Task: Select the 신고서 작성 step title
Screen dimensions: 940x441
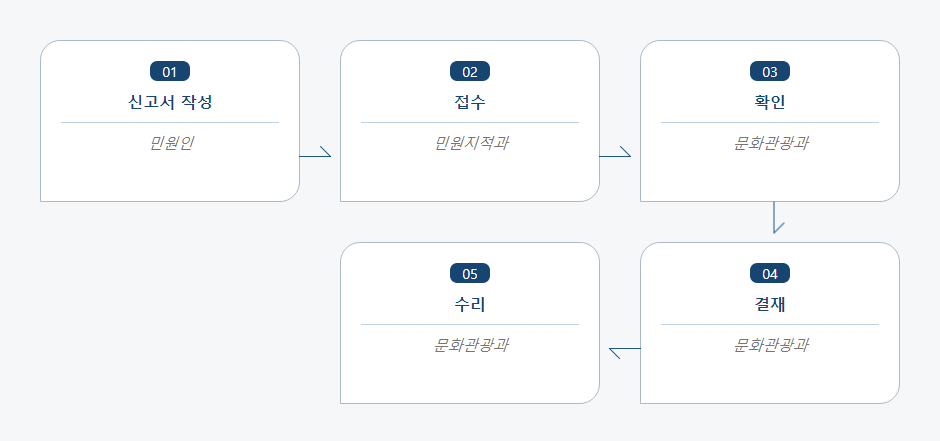Action: 170,102
